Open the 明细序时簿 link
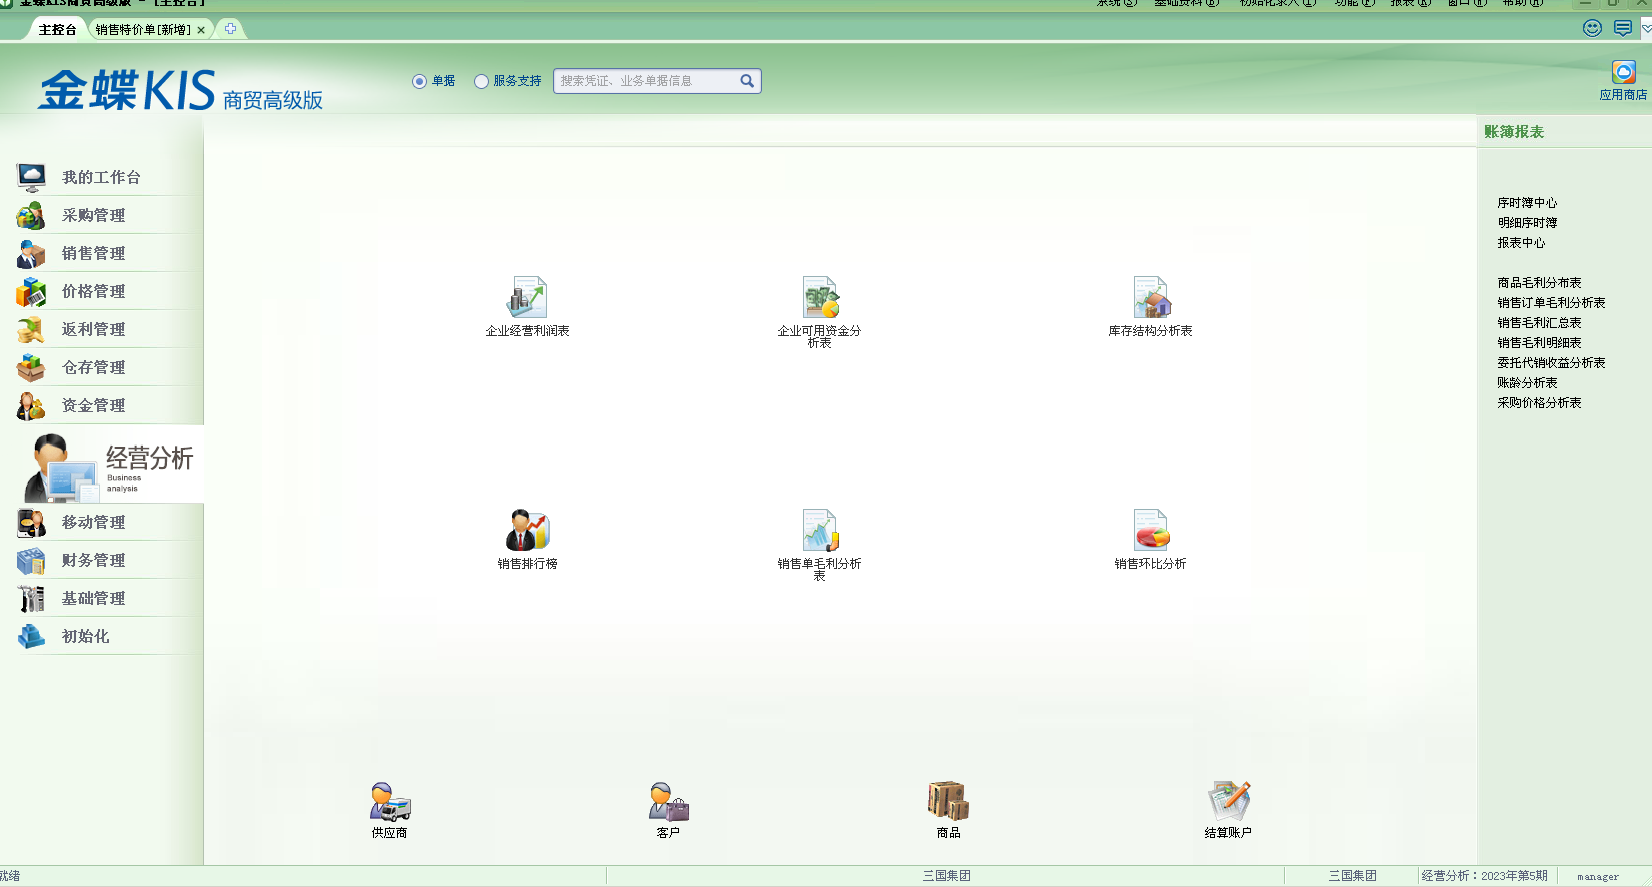Screen dimensions: 1652x887 point(1527,223)
